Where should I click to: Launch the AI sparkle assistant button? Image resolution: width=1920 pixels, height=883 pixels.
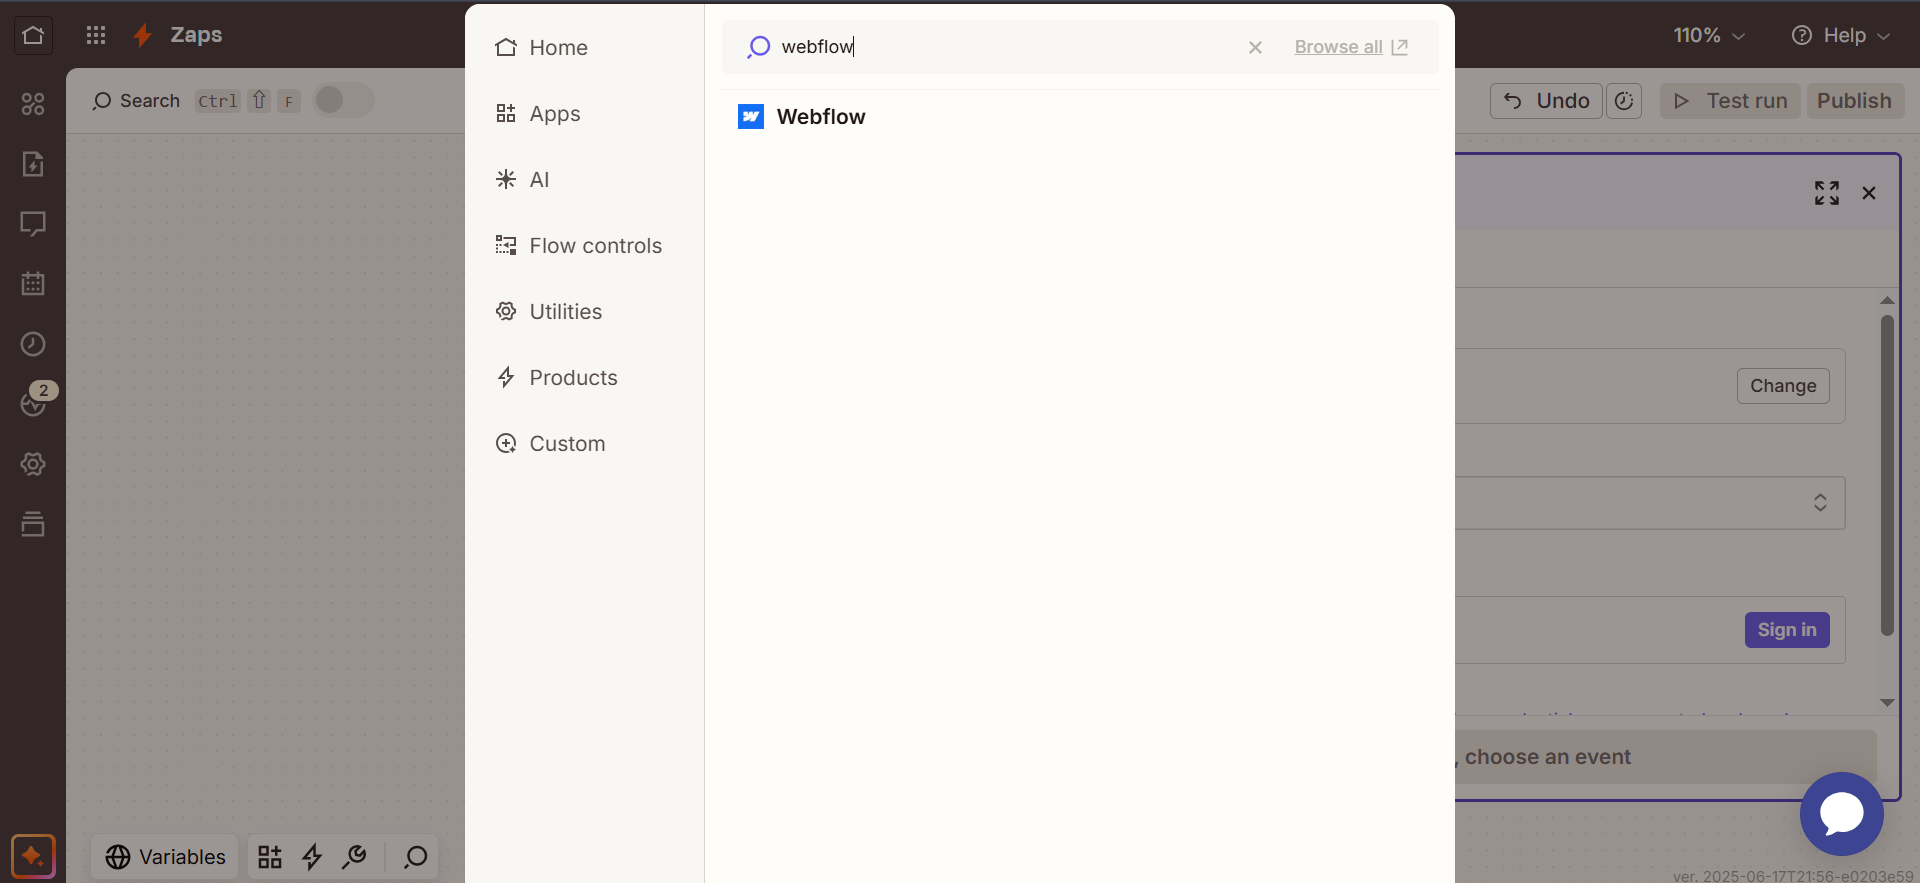coord(33,857)
